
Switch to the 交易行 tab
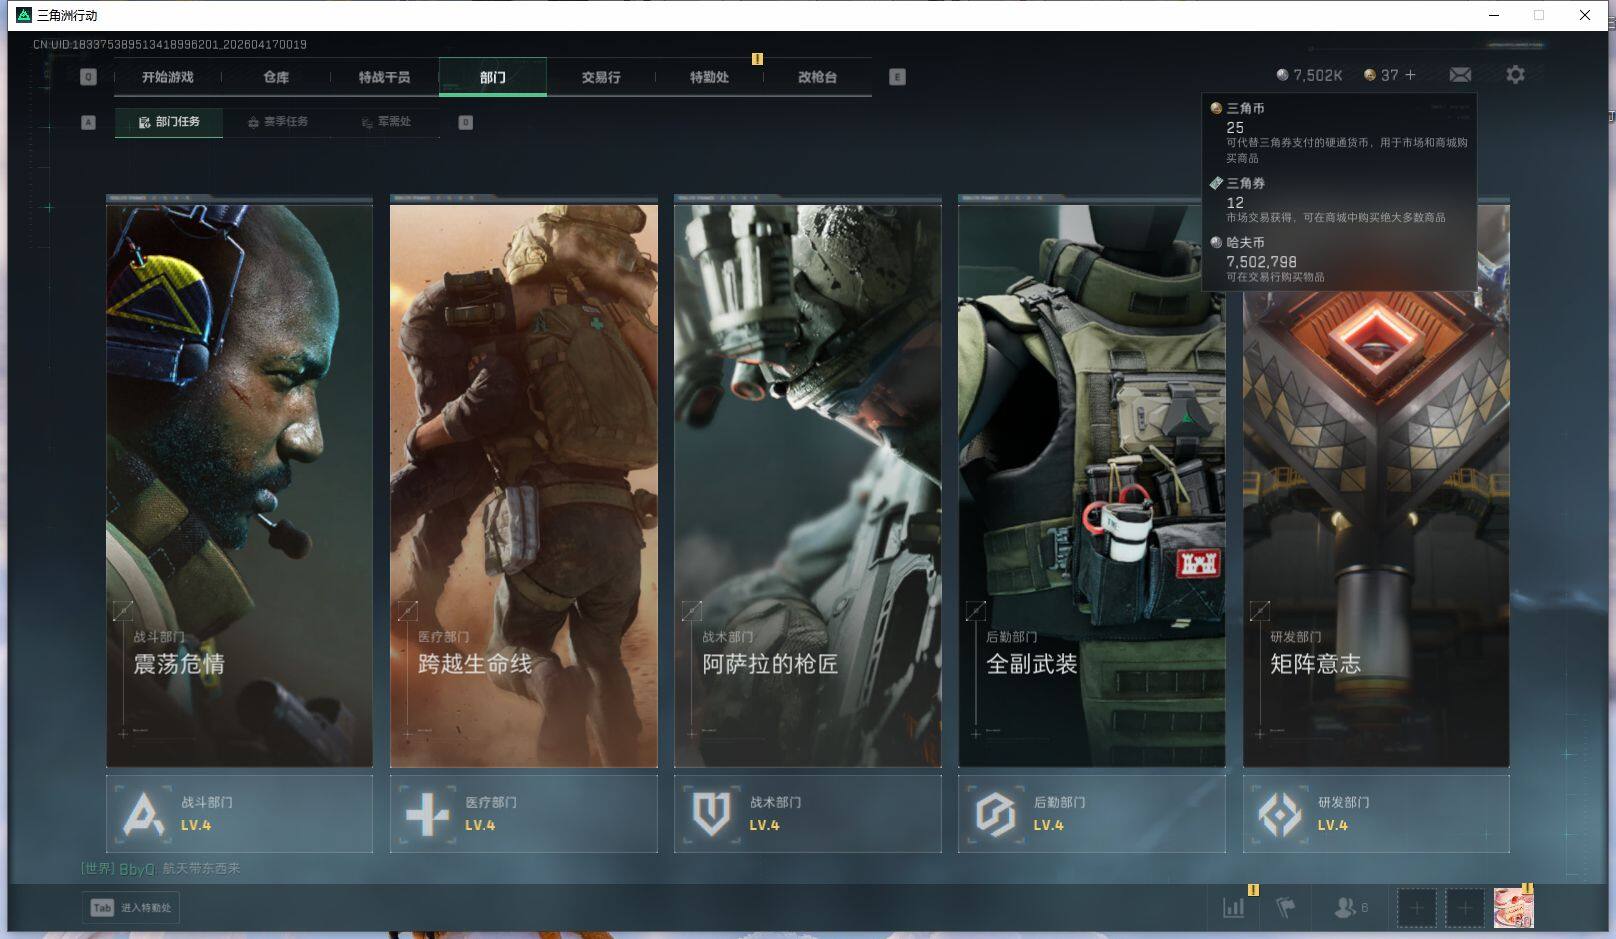click(x=601, y=77)
